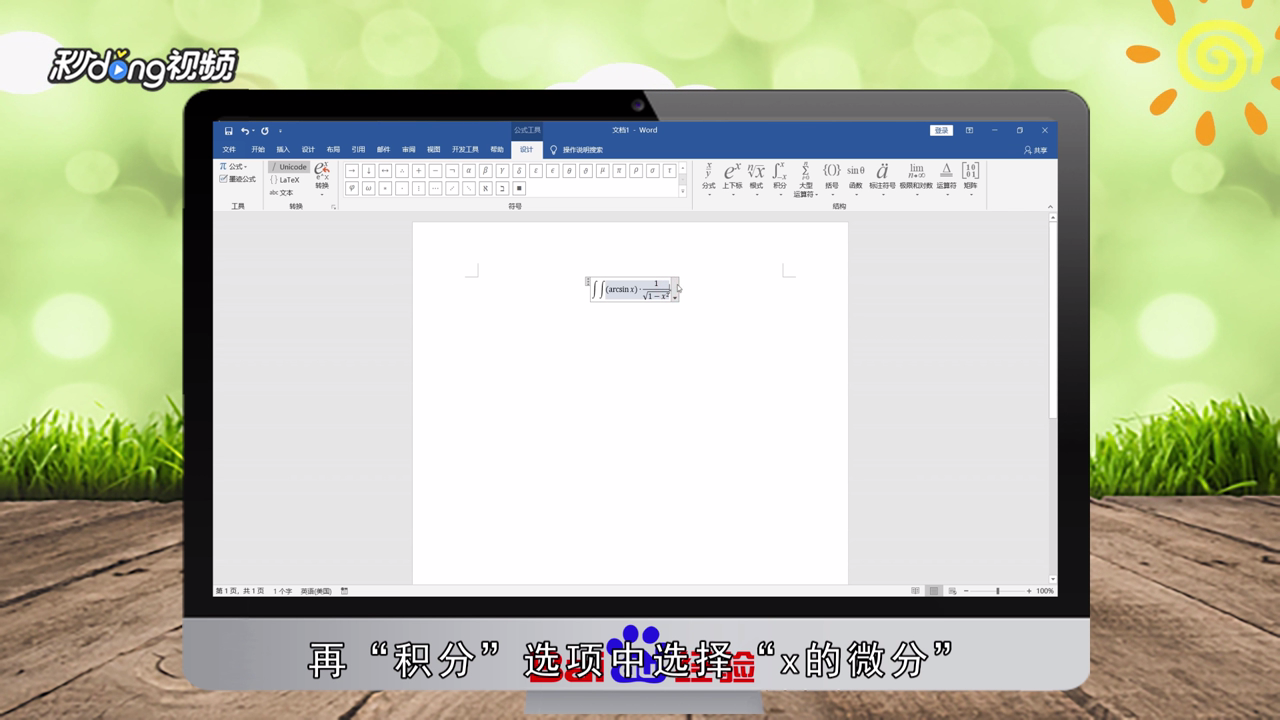
Task: Insert the delta symbol
Action: coord(519,171)
